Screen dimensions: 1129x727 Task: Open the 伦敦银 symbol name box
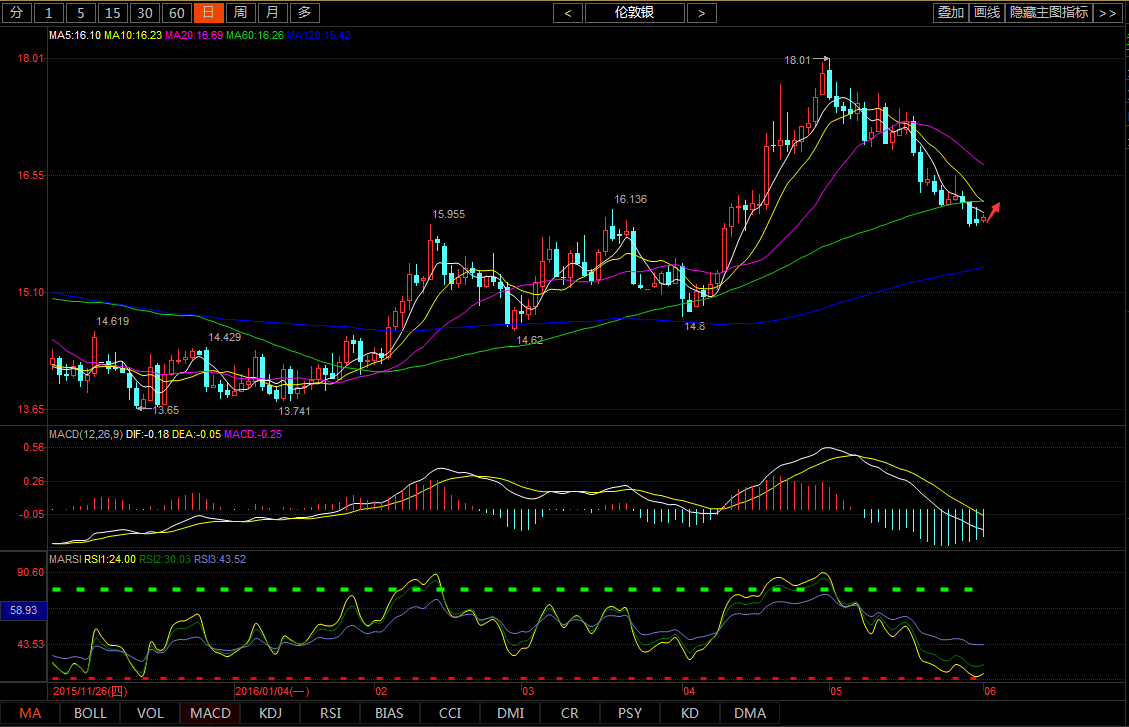(635, 13)
